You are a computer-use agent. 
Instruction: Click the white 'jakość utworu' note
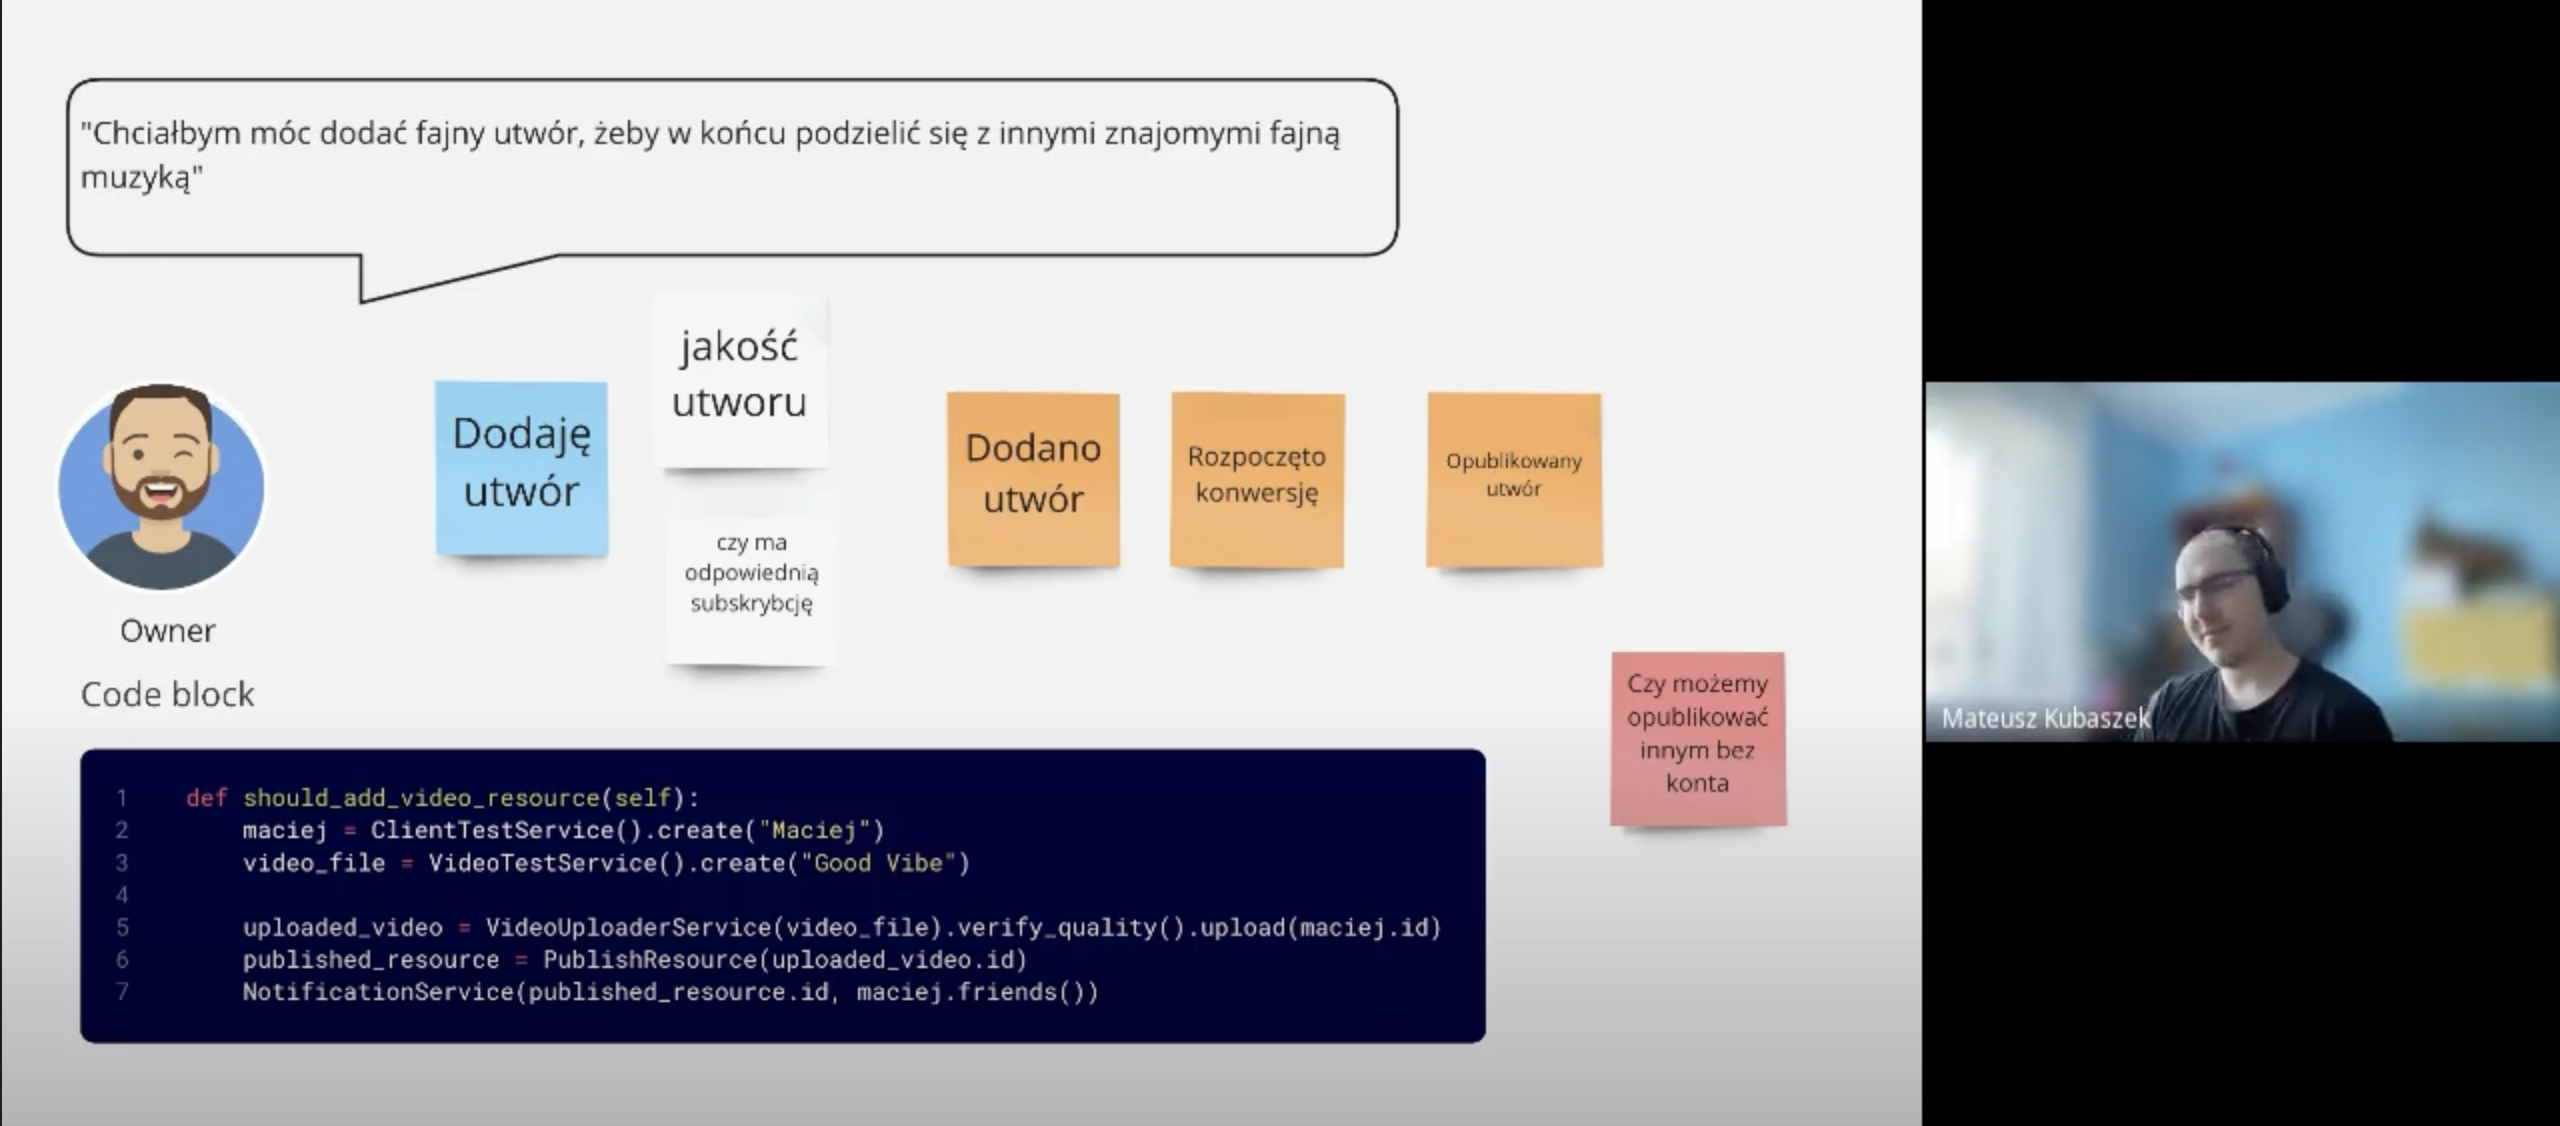(x=739, y=376)
